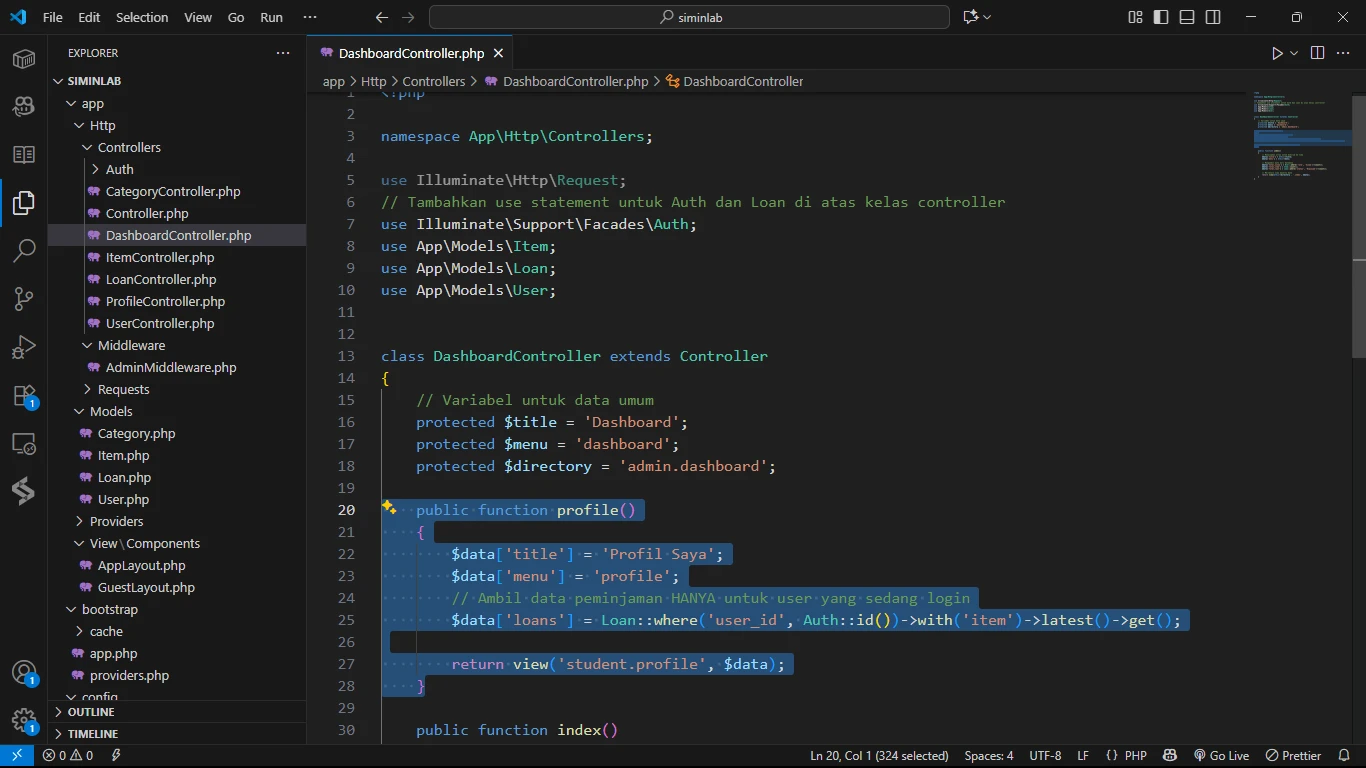
Task: Open LoanController.php from the explorer
Action: tap(160, 279)
